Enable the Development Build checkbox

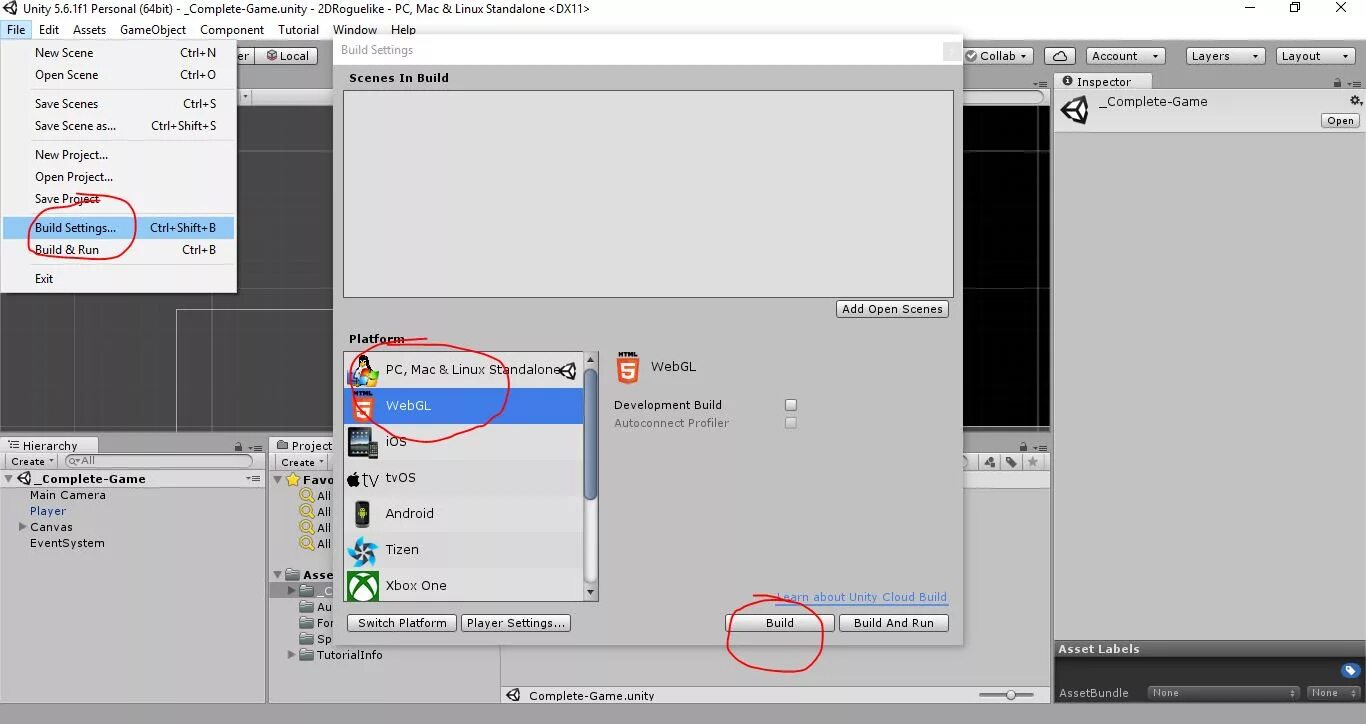click(791, 405)
